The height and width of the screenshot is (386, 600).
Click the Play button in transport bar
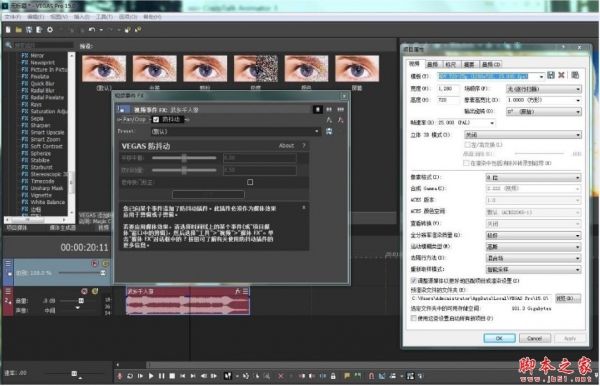(x=151, y=376)
